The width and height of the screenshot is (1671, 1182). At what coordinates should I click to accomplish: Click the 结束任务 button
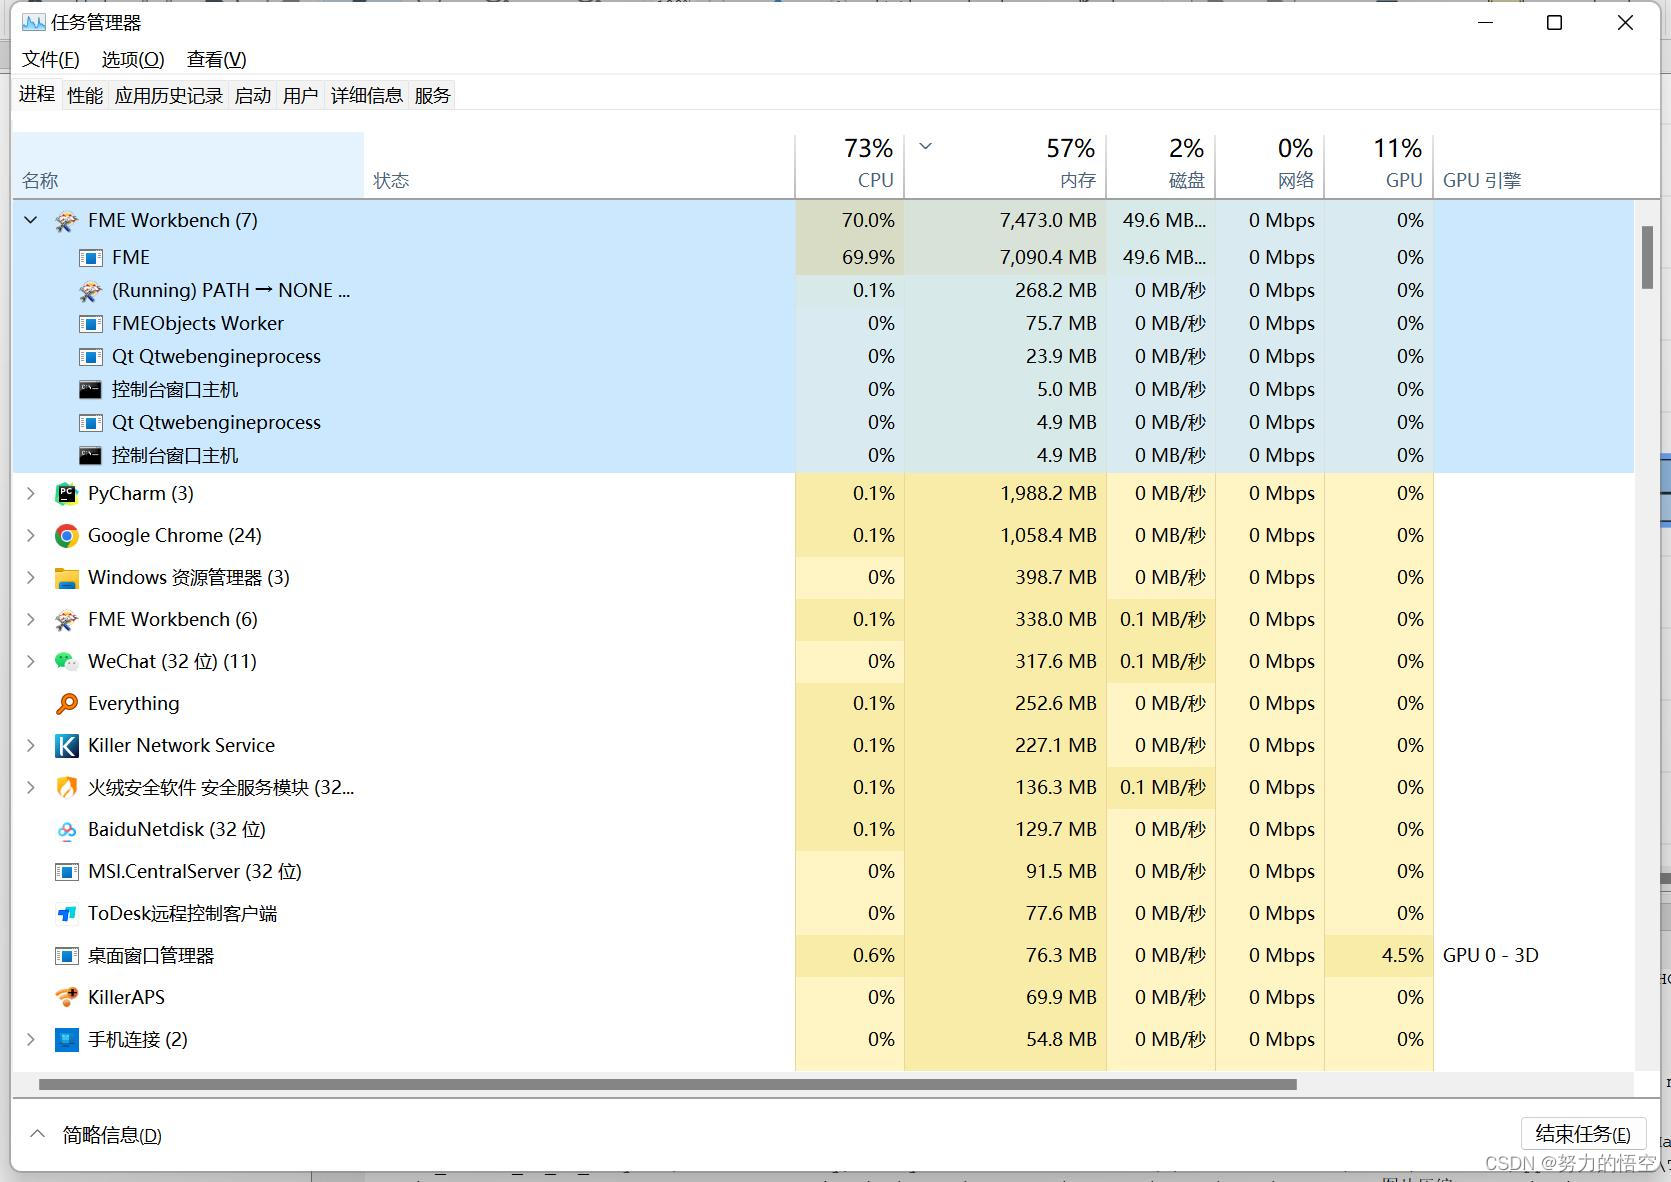[1583, 1134]
